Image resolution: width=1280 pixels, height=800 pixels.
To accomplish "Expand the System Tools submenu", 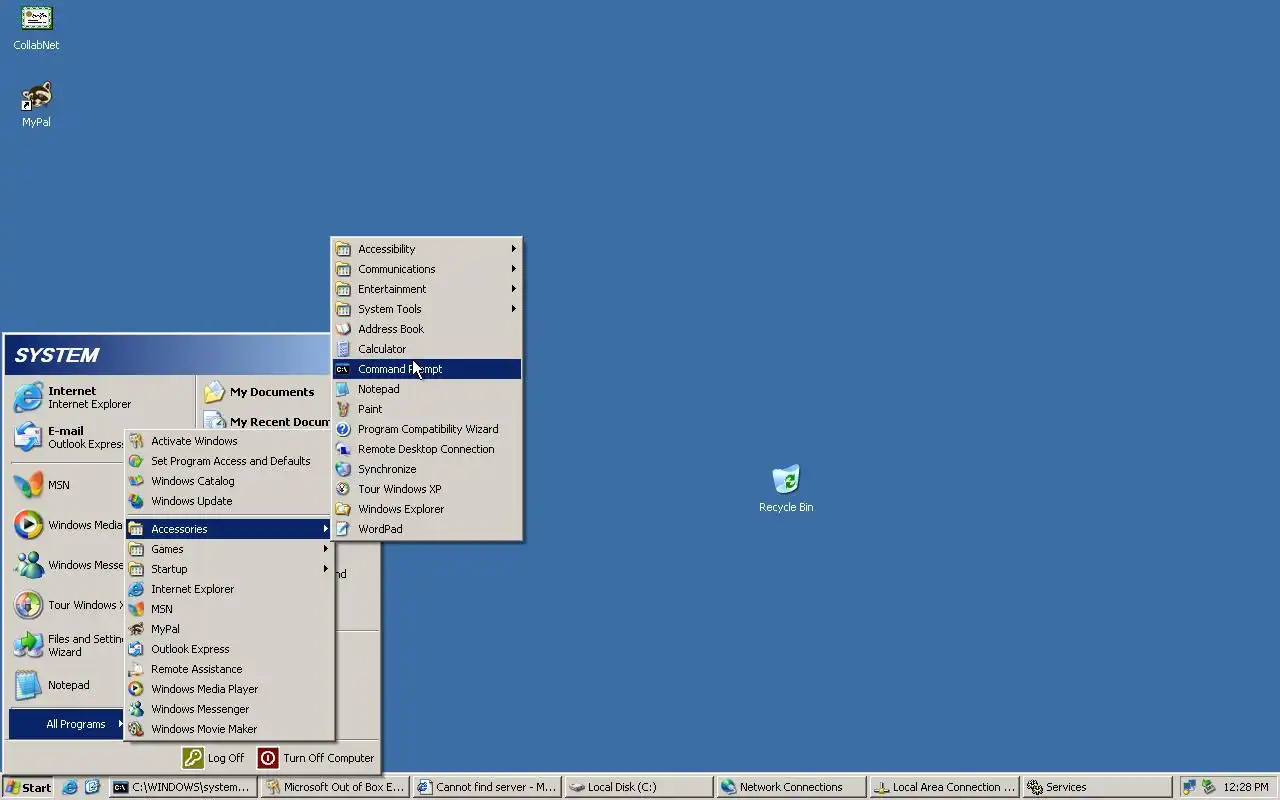I will (x=427, y=309).
